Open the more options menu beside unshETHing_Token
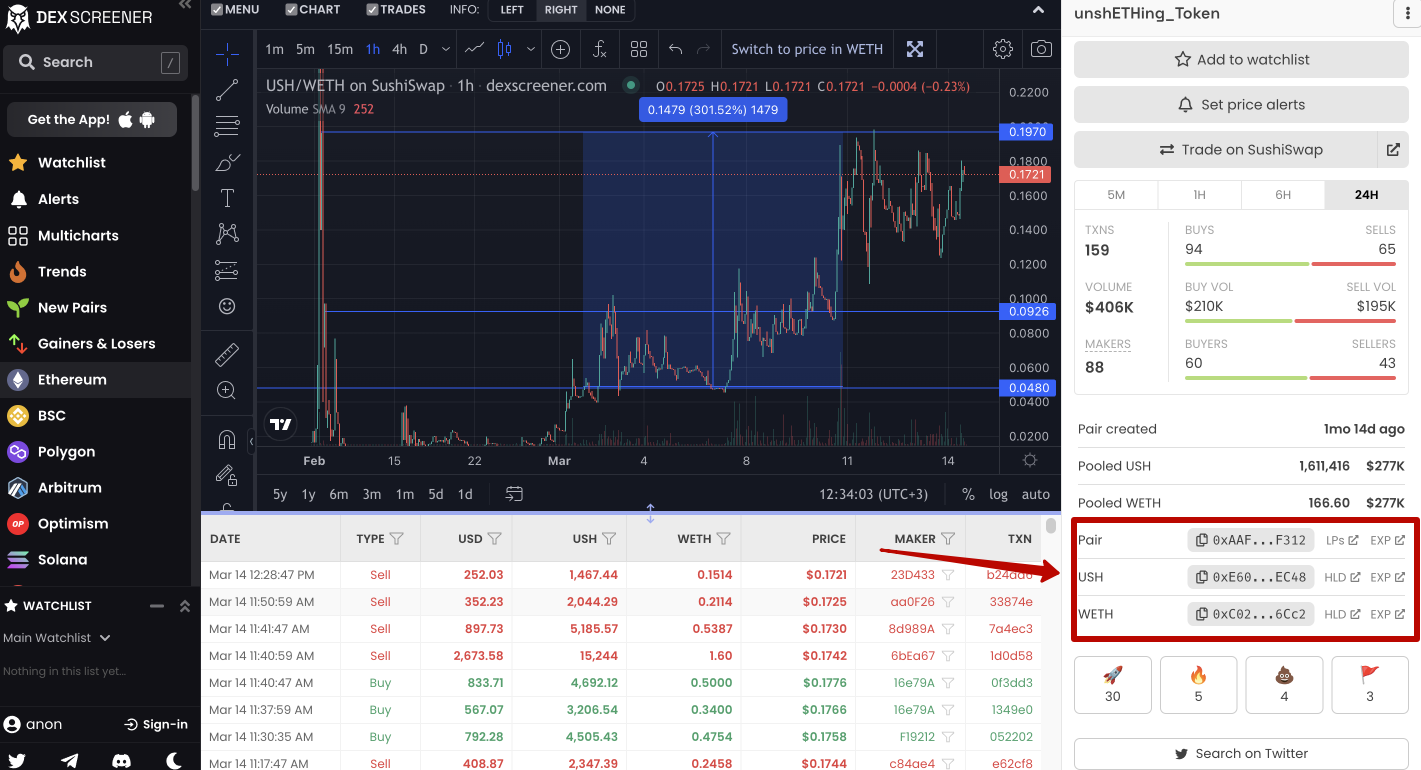Image resolution: width=1421 pixels, height=770 pixels. tap(1408, 14)
